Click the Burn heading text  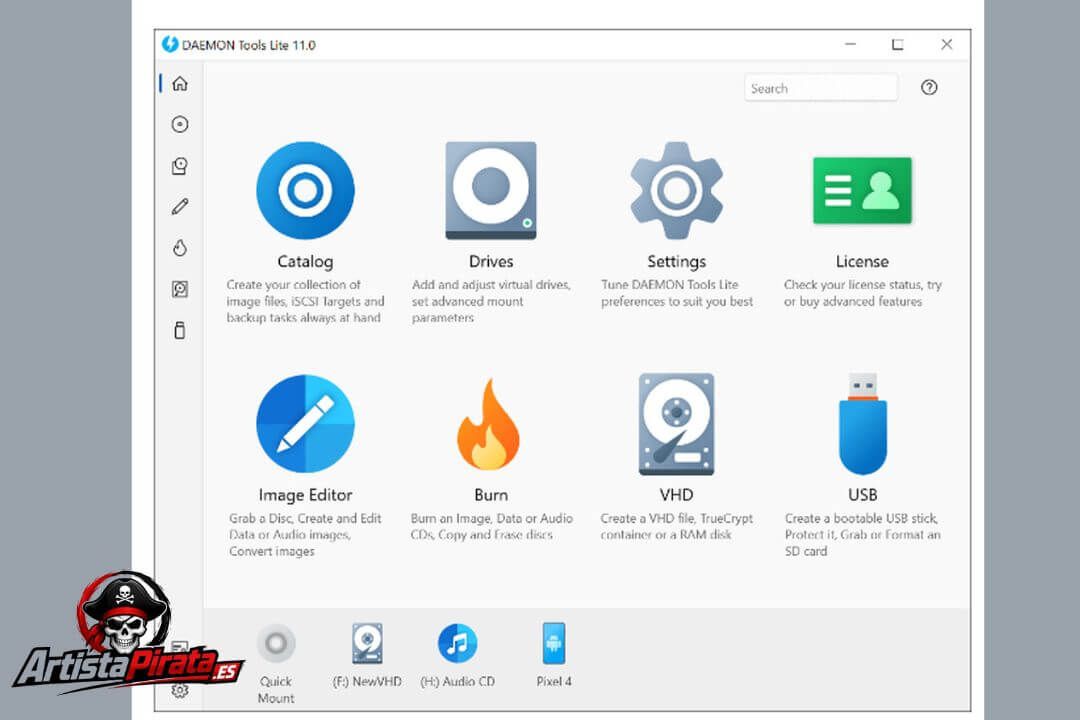[490, 495]
